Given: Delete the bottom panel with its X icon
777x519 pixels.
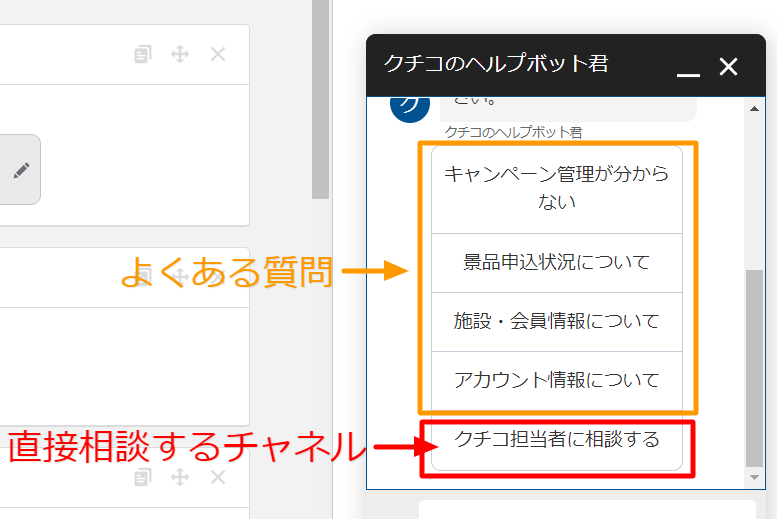Looking at the screenshot, I should point(218,477).
